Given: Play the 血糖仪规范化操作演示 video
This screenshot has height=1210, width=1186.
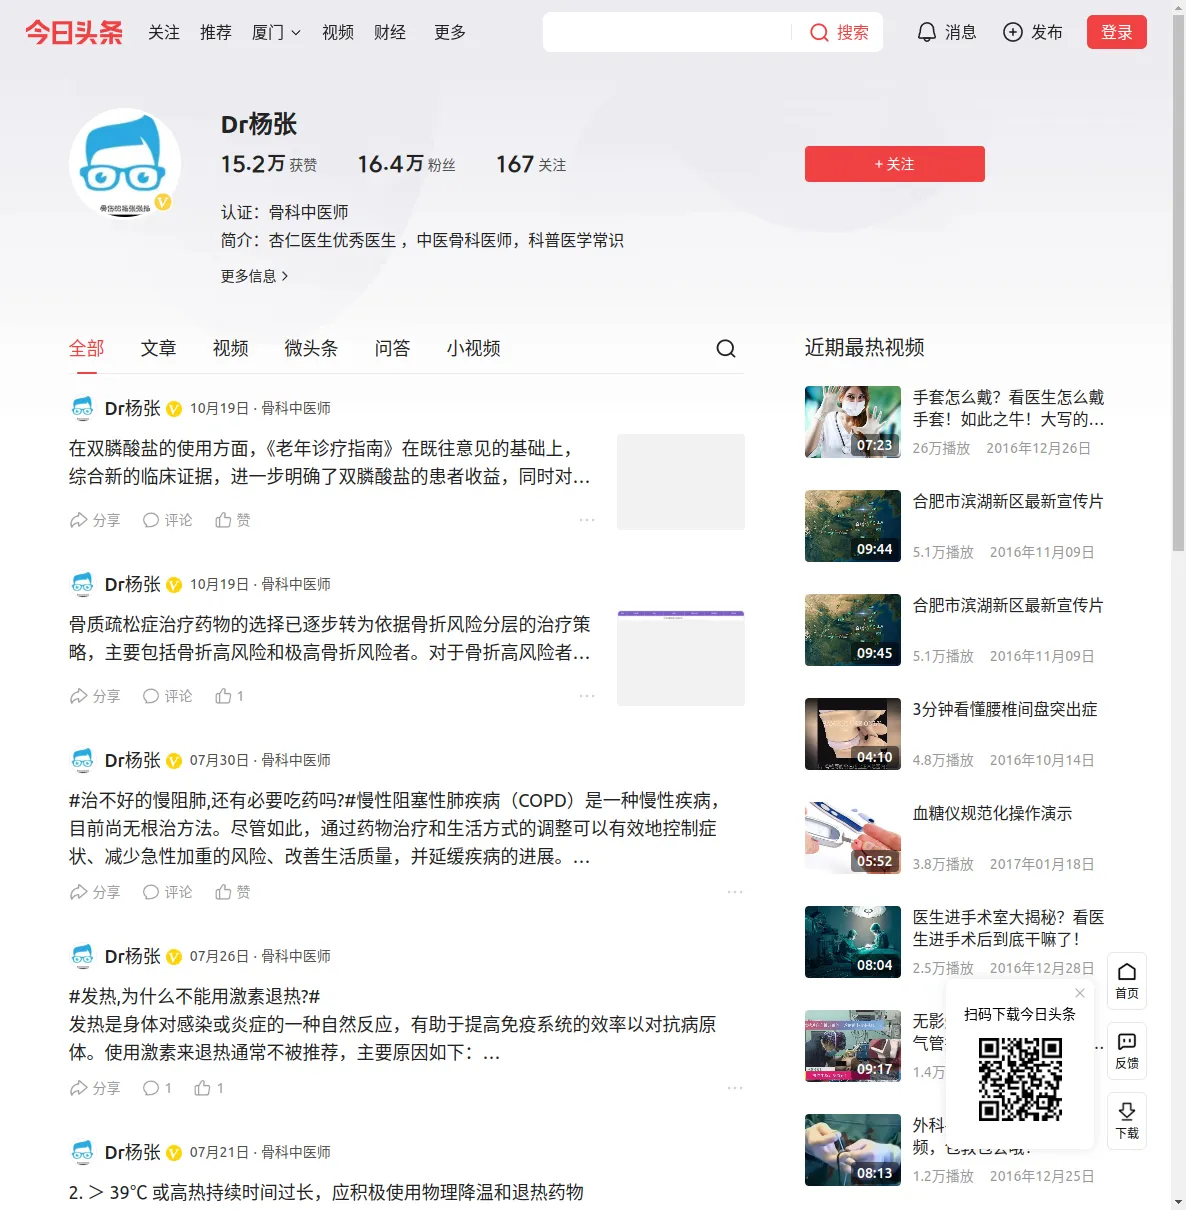Looking at the screenshot, I should (853, 838).
